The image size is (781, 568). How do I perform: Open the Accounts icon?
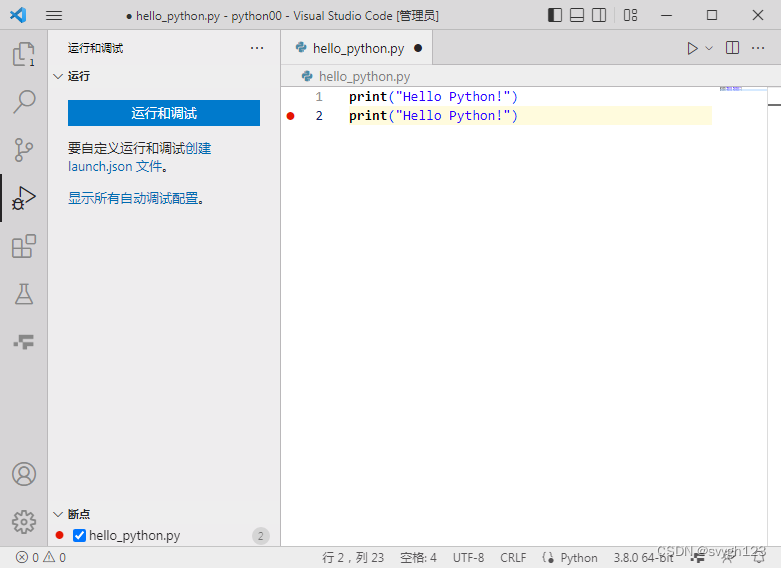pyautogui.click(x=23, y=474)
